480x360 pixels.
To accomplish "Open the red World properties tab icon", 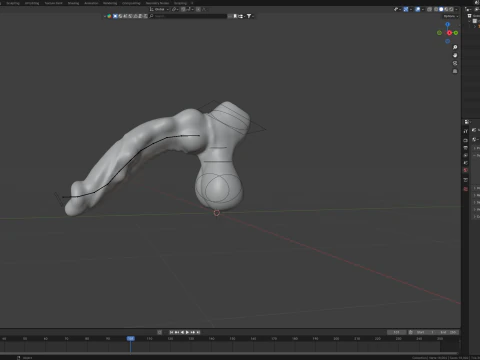I will pyautogui.click(x=466, y=170).
